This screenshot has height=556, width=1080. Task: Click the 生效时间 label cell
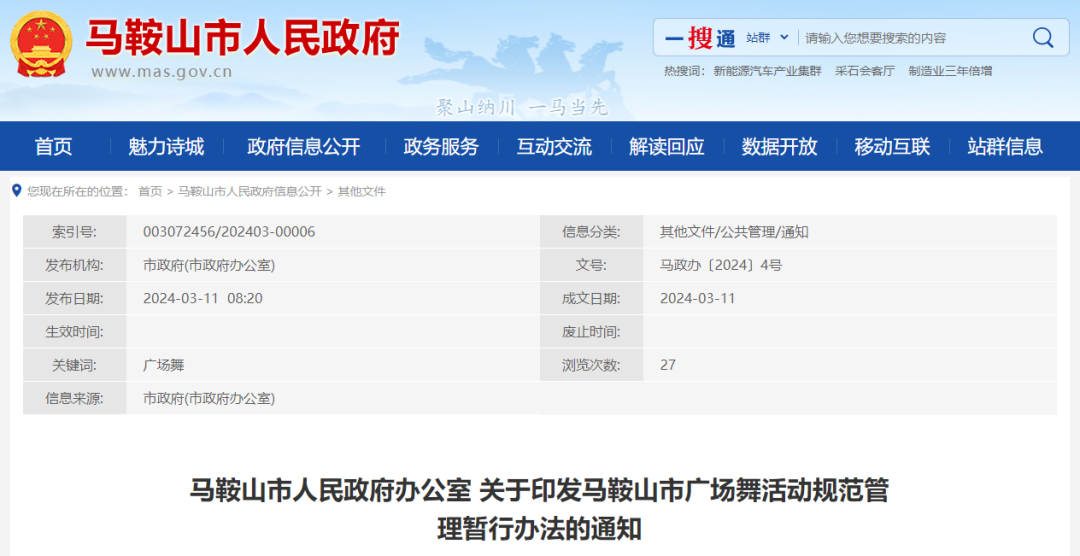(74, 332)
